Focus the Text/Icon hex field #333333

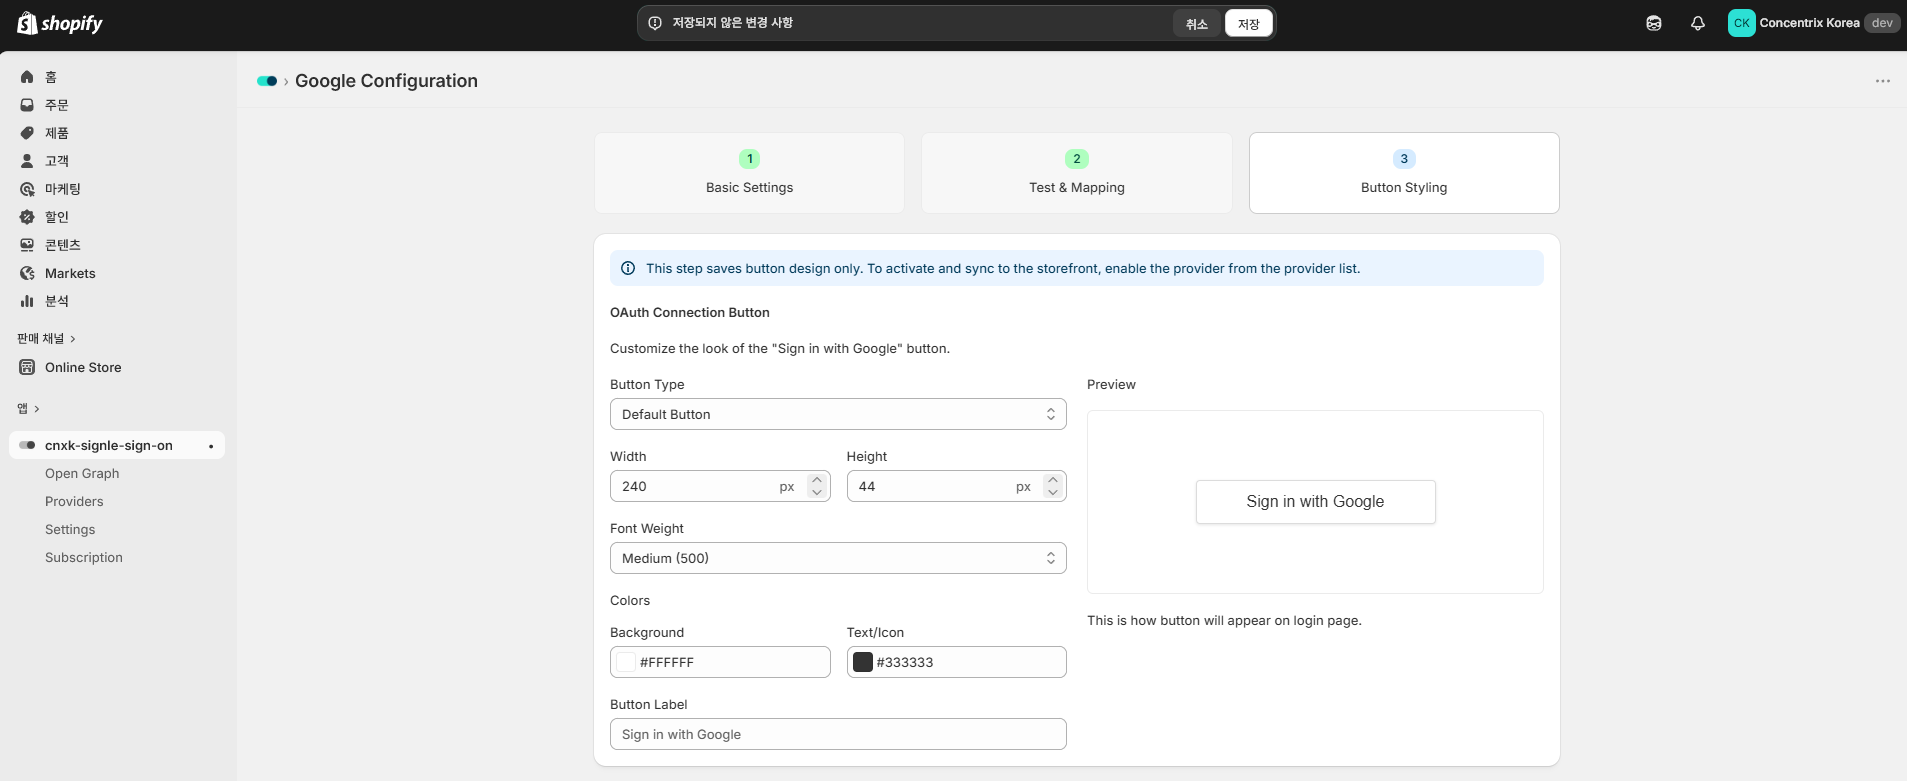coord(957,662)
